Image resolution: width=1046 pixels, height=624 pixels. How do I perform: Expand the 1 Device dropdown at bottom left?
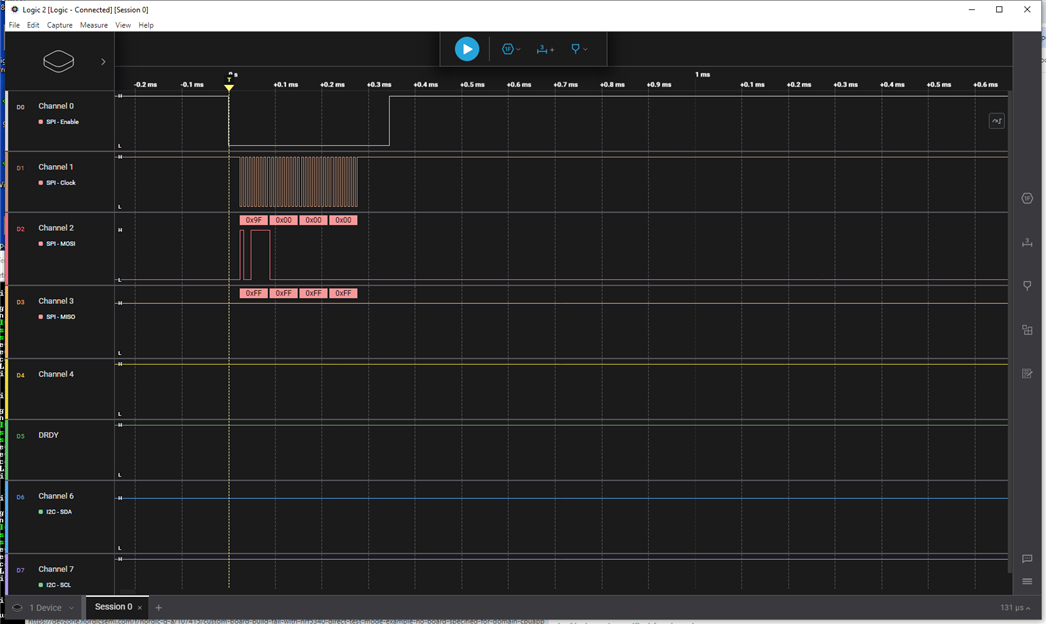pyautogui.click(x=43, y=607)
